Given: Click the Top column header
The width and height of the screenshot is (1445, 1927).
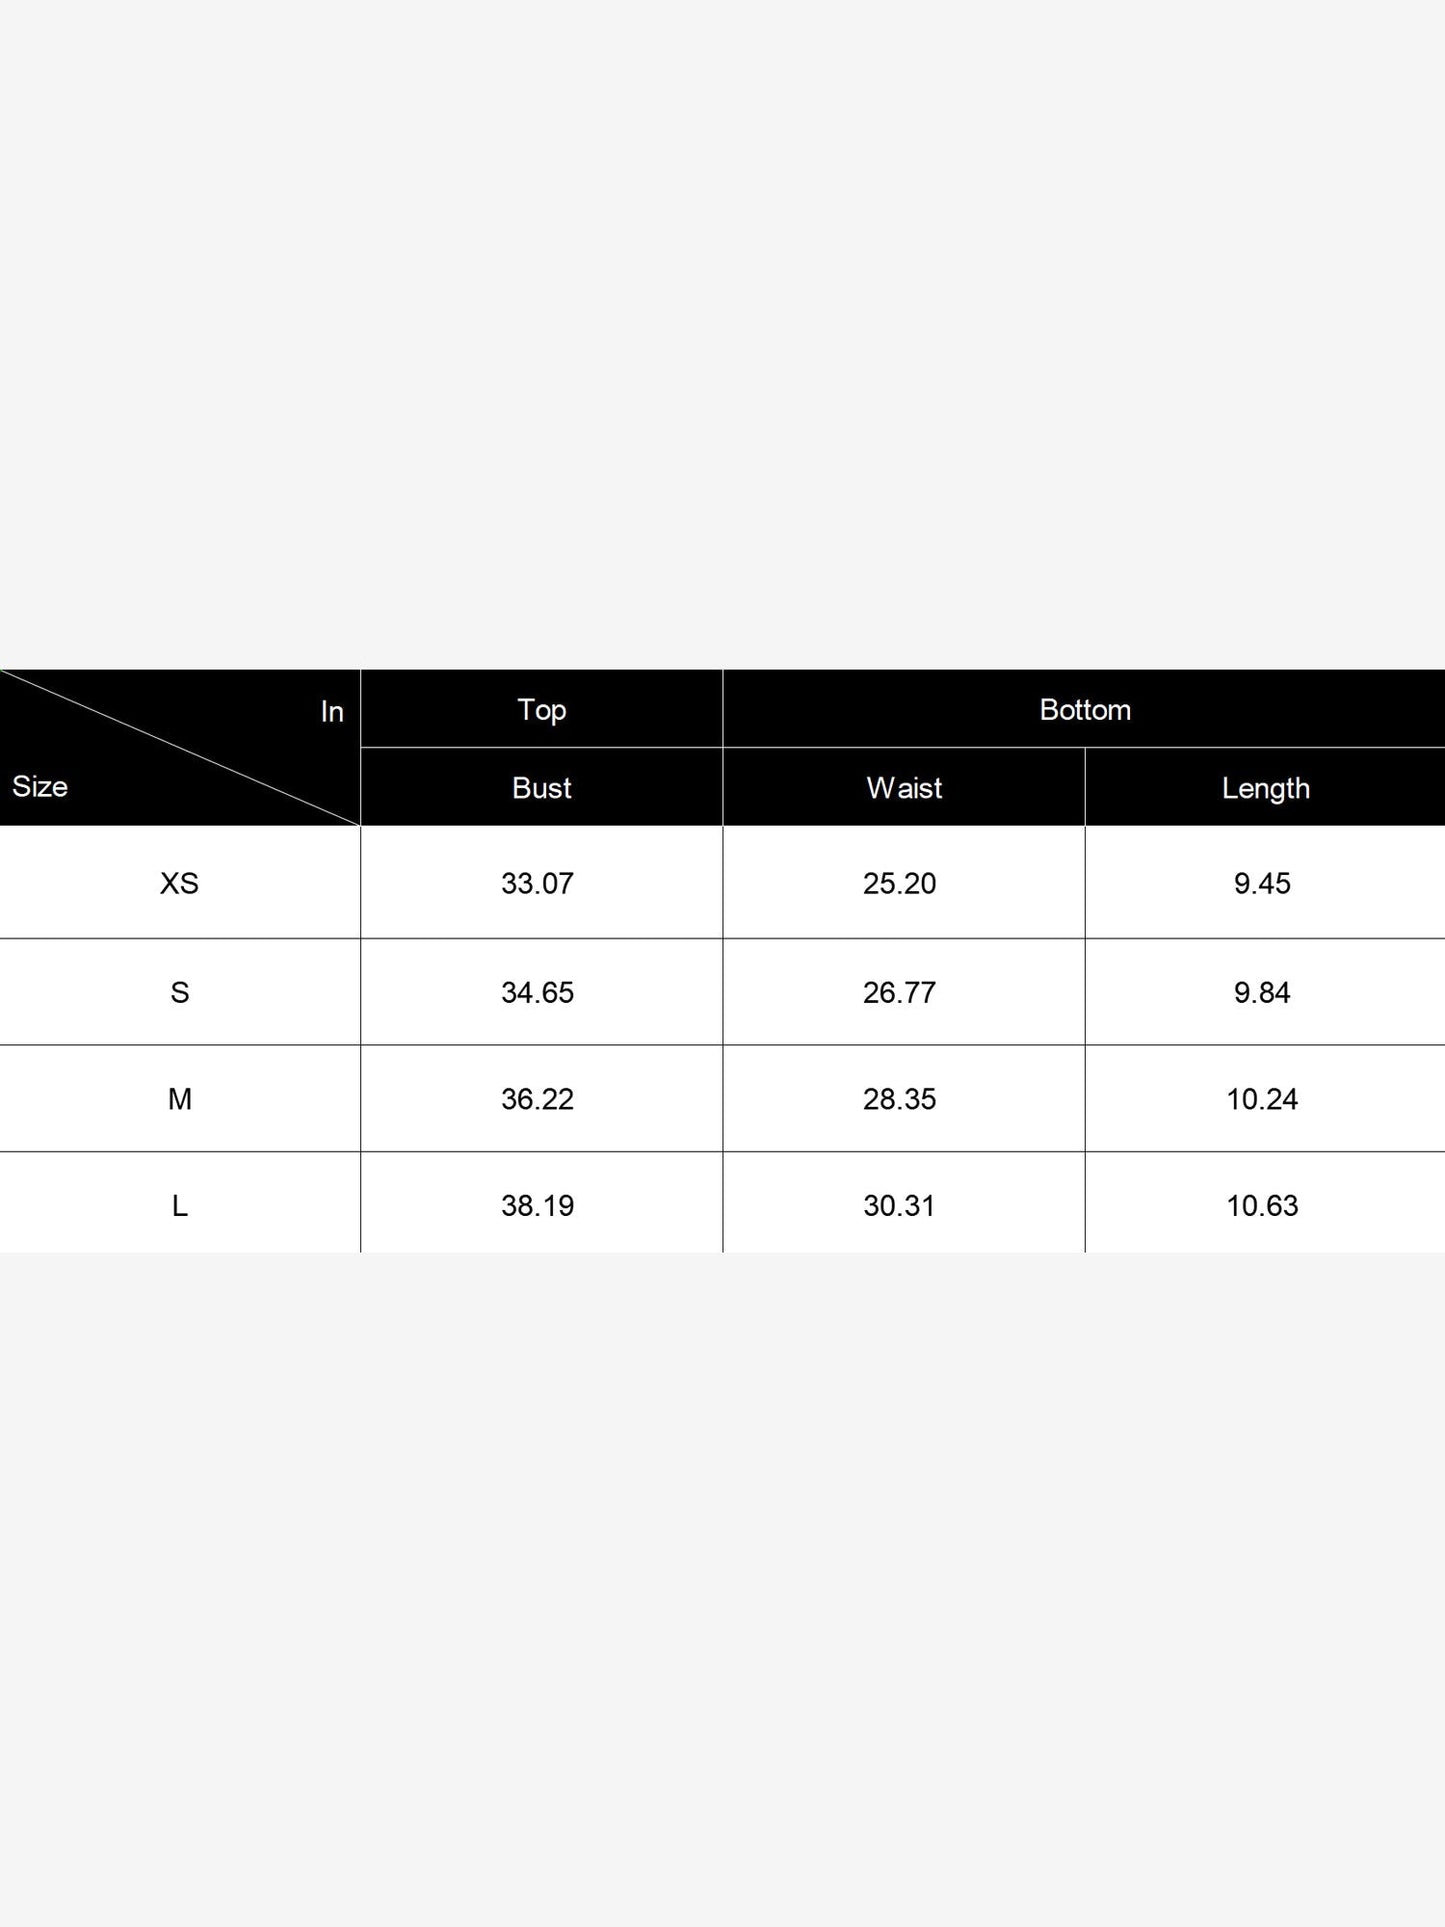Looking at the screenshot, I should [x=541, y=710].
